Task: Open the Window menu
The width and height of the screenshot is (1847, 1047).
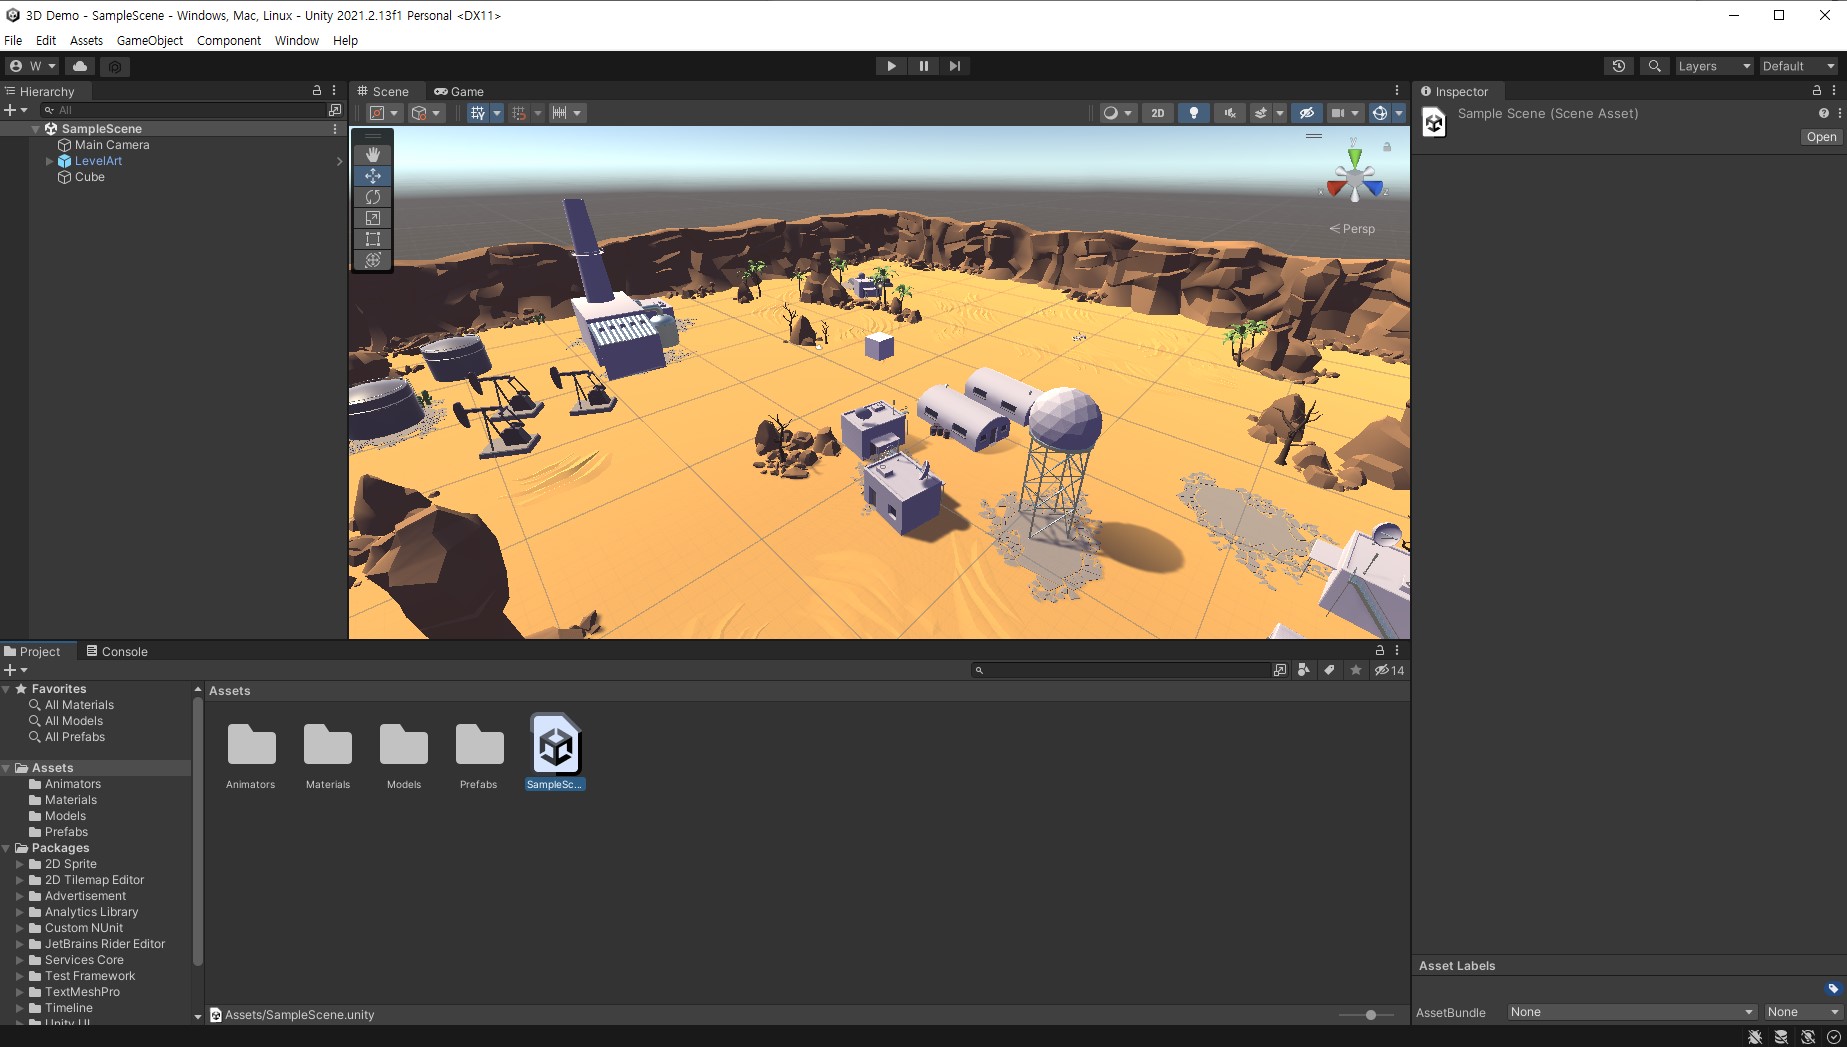Action: [297, 41]
